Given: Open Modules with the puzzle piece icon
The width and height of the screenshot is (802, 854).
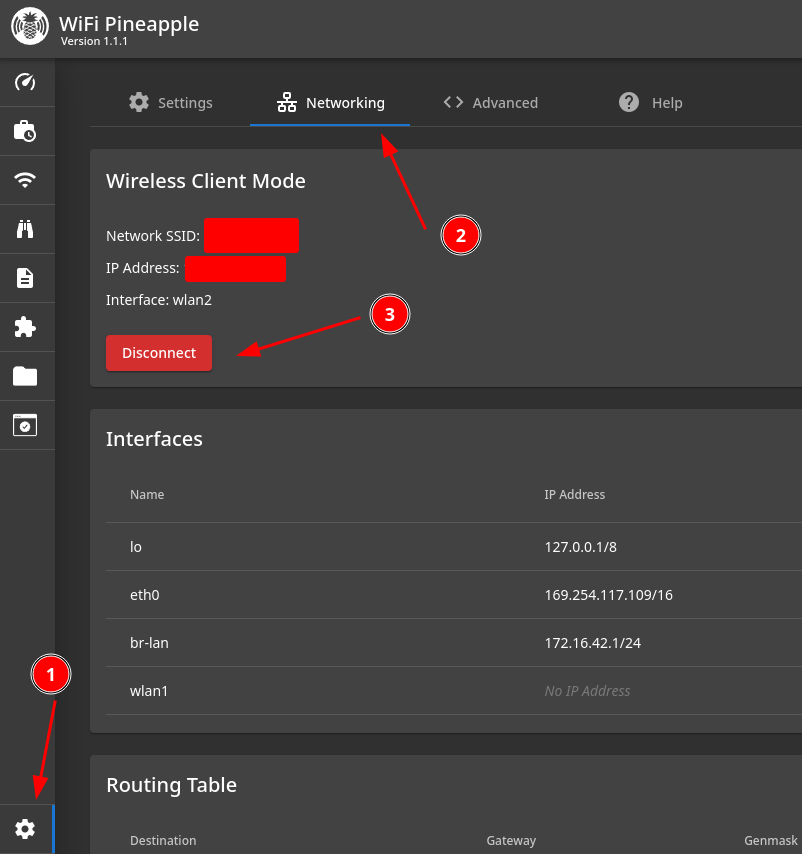Looking at the screenshot, I should (25, 327).
